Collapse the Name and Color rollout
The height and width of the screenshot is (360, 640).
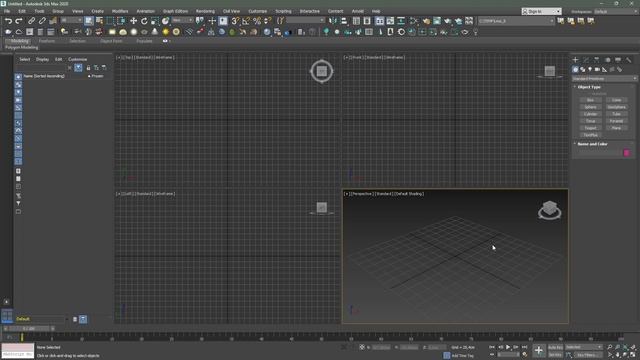pyautogui.click(x=592, y=144)
